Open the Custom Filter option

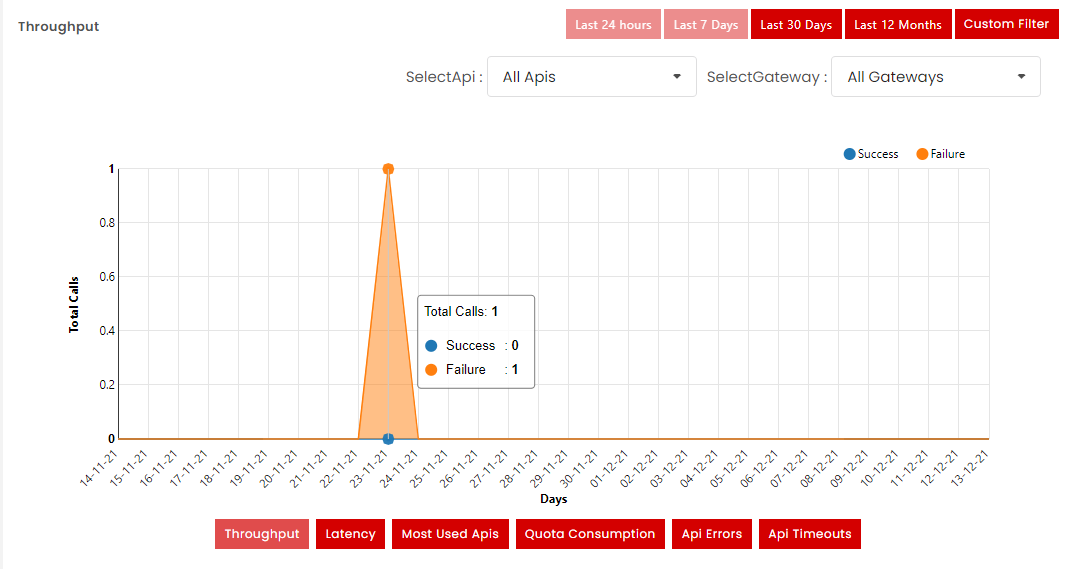pos(1006,24)
